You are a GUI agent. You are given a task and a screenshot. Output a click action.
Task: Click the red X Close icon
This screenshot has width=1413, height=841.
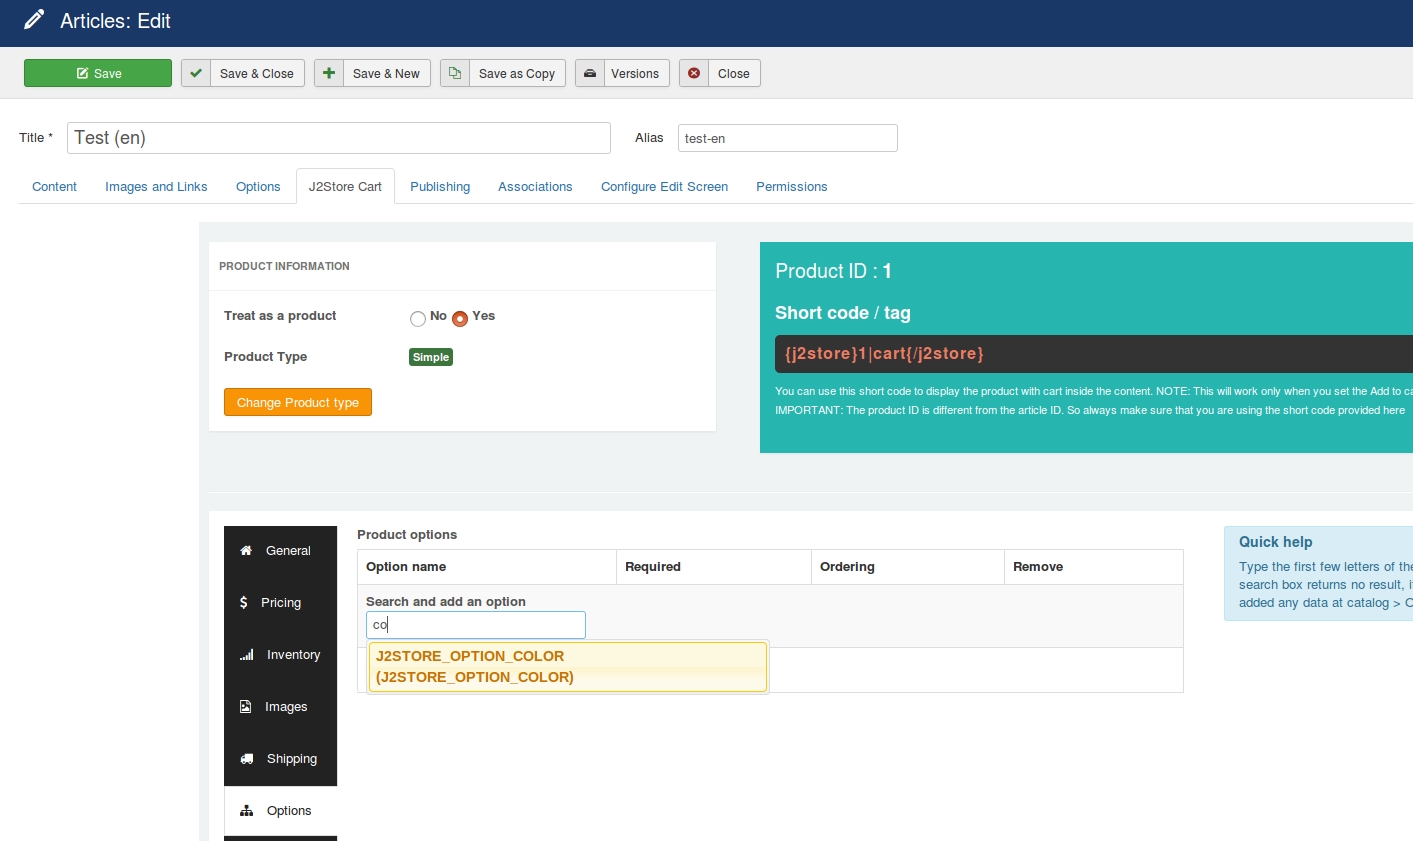pyautogui.click(x=694, y=73)
